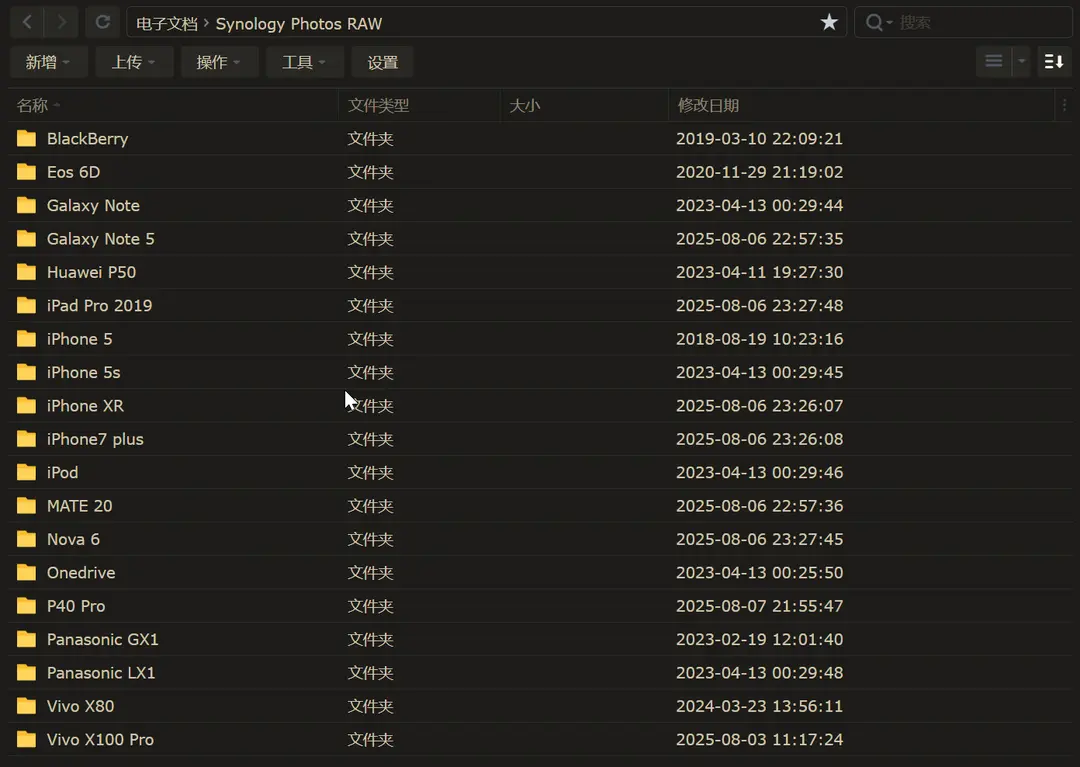Sort by the 名称 column header

[33, 105]
